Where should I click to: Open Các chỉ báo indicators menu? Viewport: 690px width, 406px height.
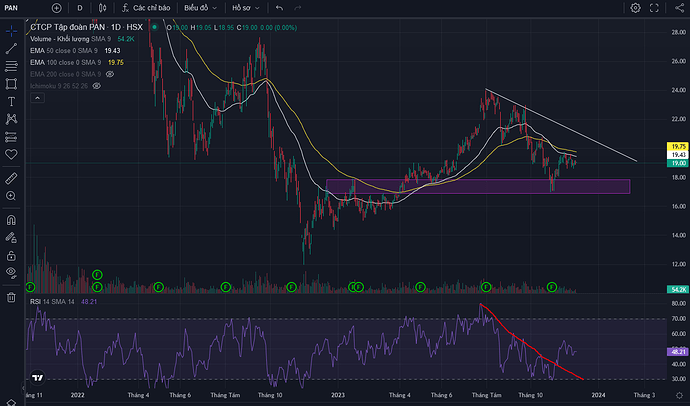click(x=146, y=8)
